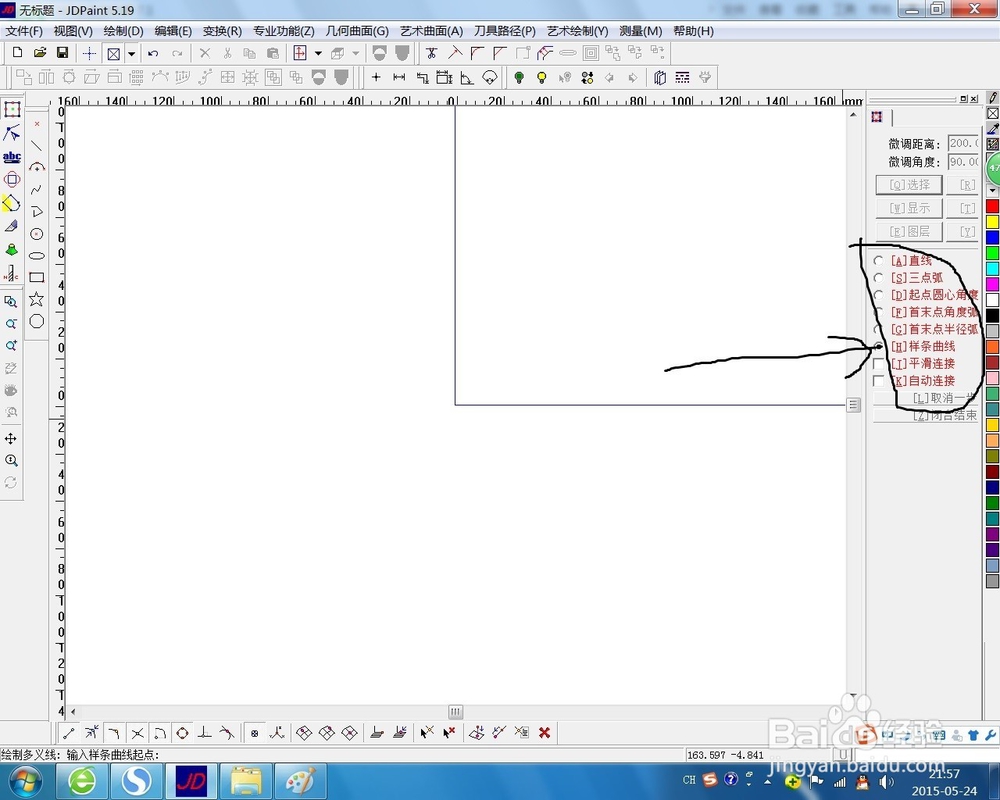Select the green light bulb icon
1000x800 pixels.
tap(519, 78)
